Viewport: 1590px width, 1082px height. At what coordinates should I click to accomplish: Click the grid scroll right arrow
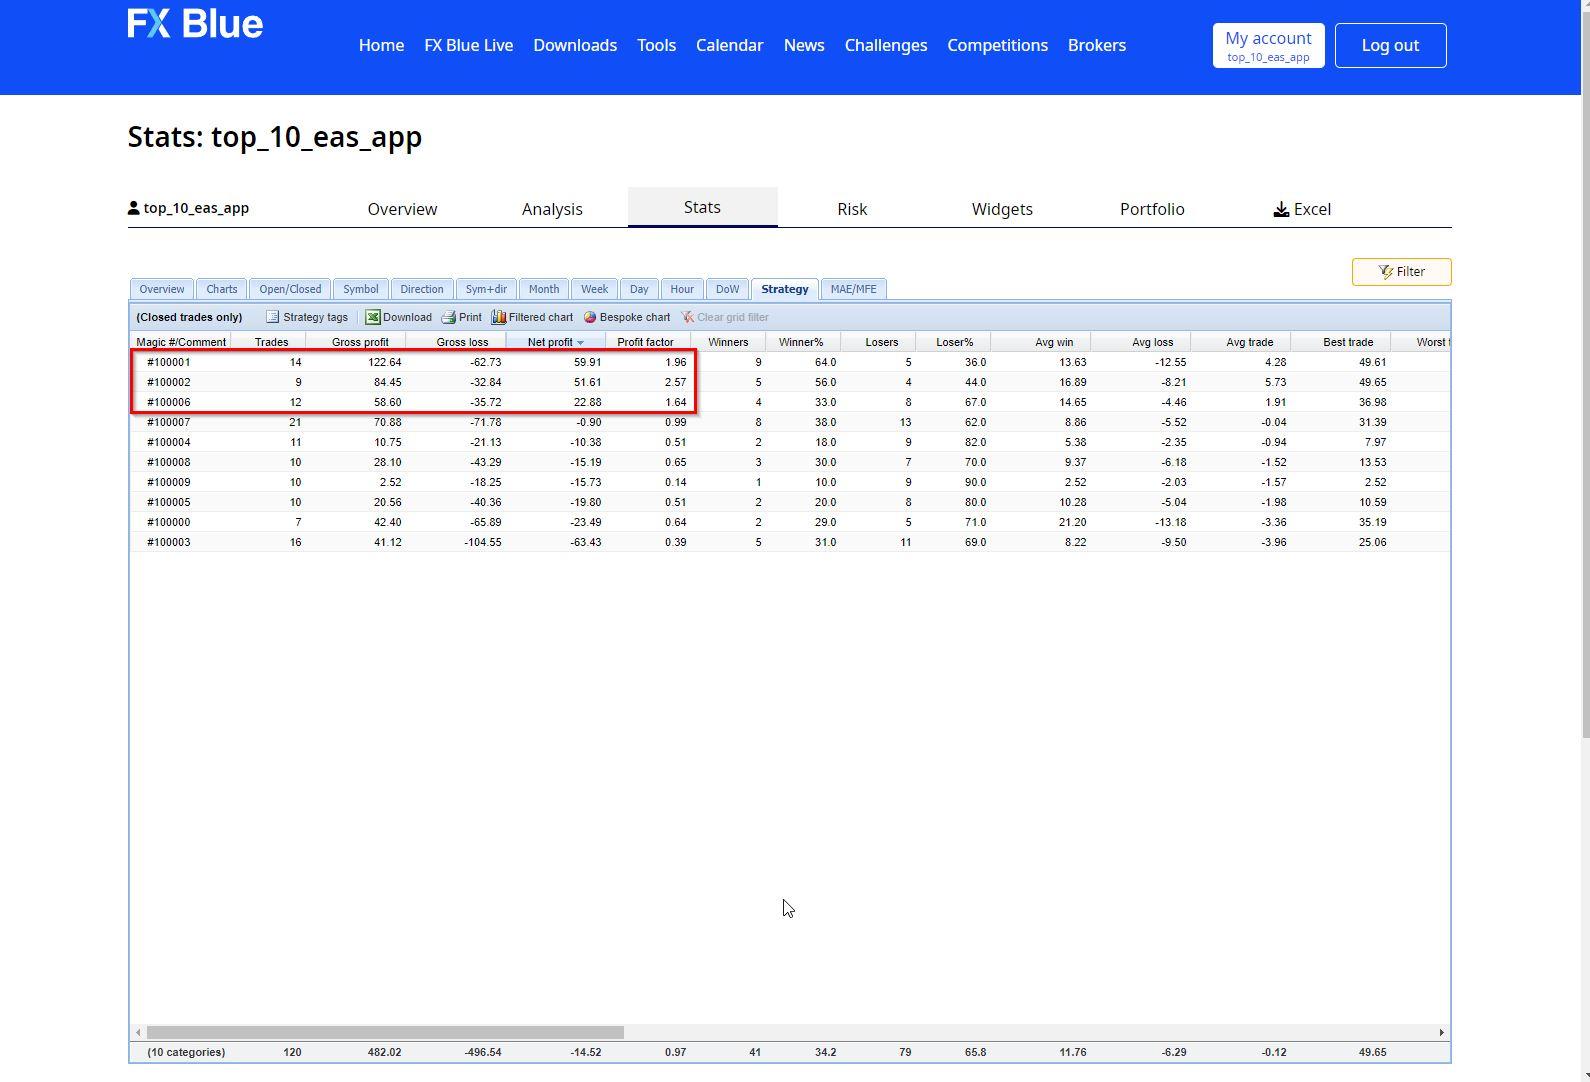[x=1441, y=1032]
